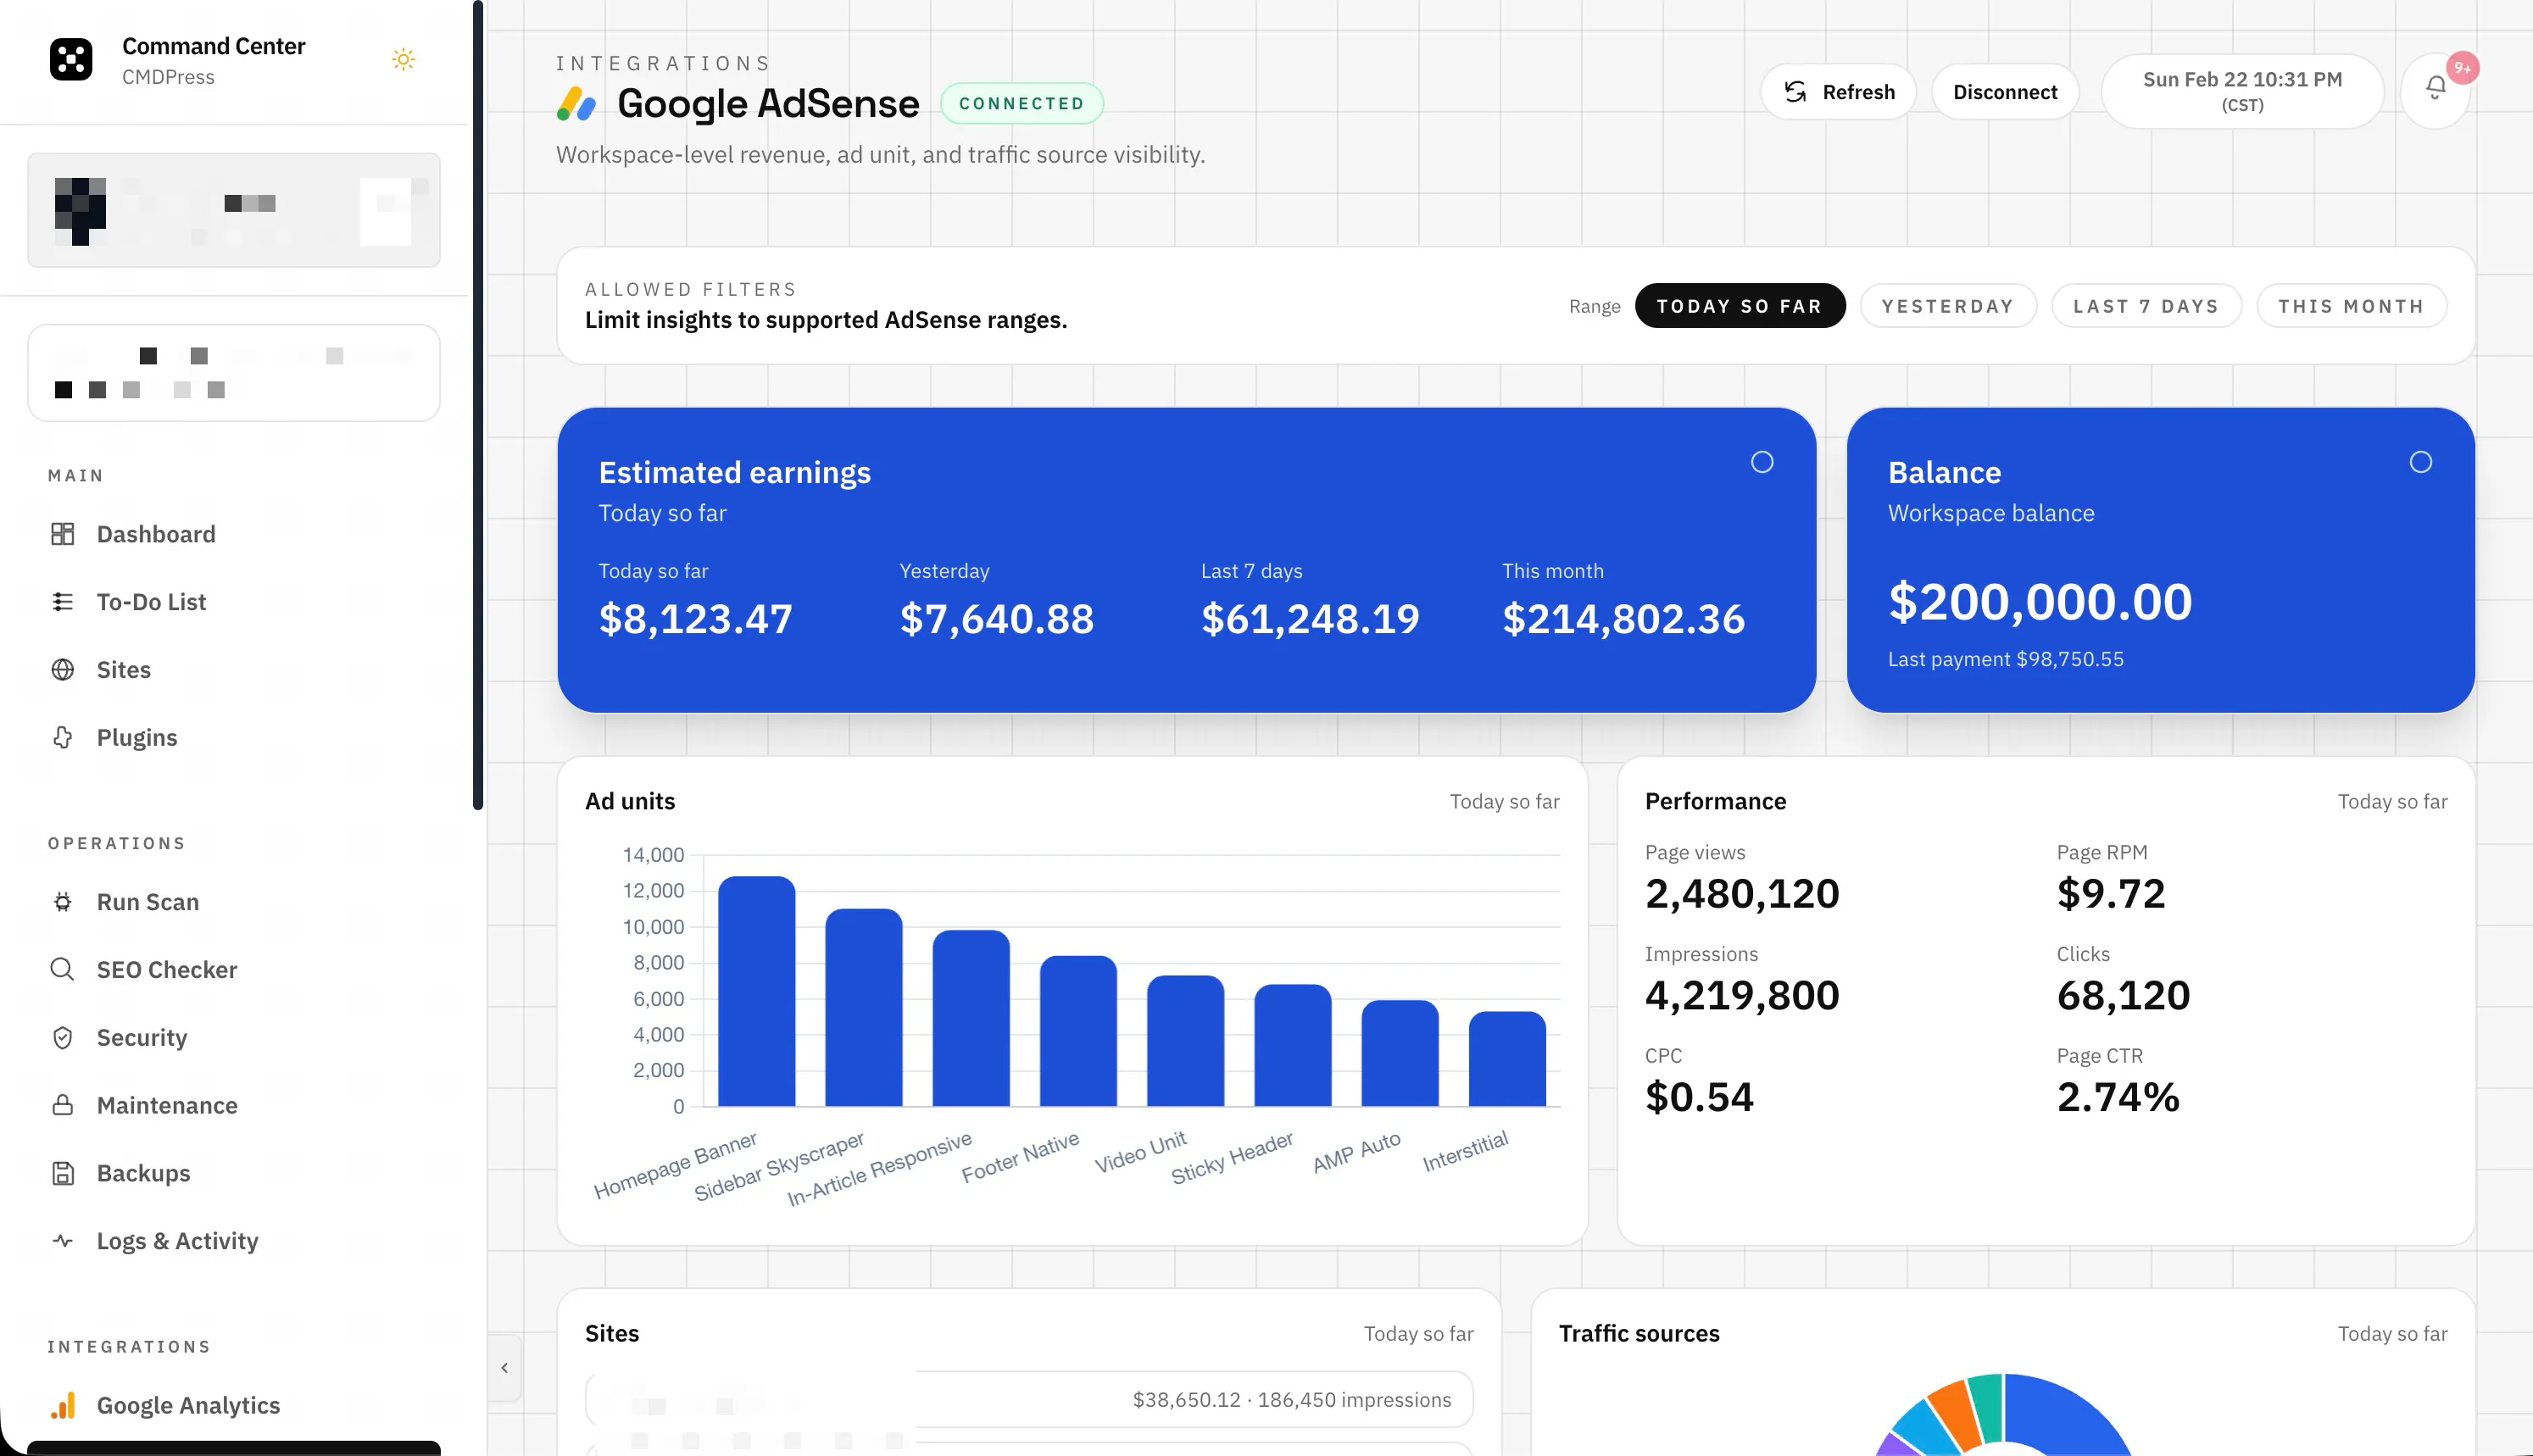Go to Security in the sidebar
The image size is (2533, 1456).
pyautogui.click(x=234, y=1038)
